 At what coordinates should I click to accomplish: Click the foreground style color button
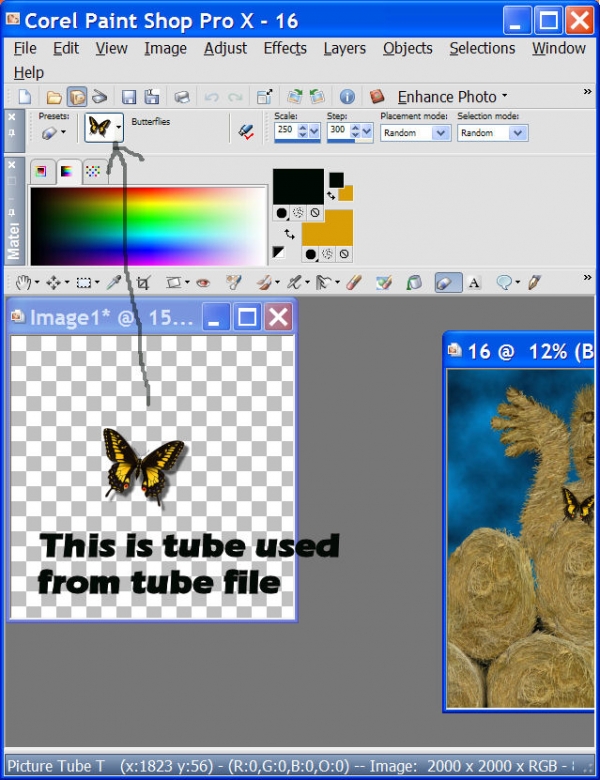(x=282, y=213)
